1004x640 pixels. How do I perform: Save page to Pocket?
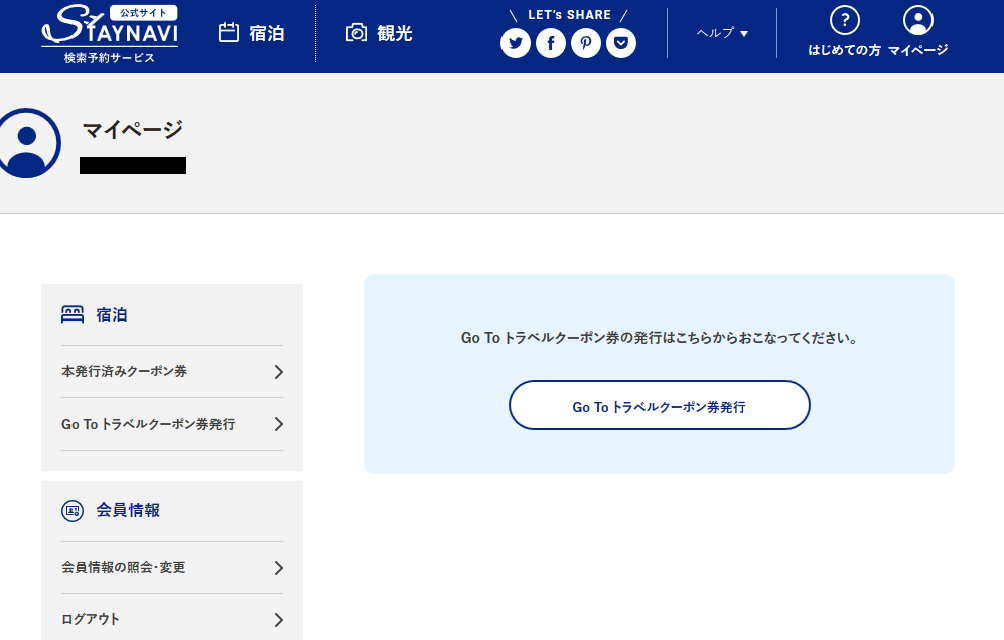621,43
